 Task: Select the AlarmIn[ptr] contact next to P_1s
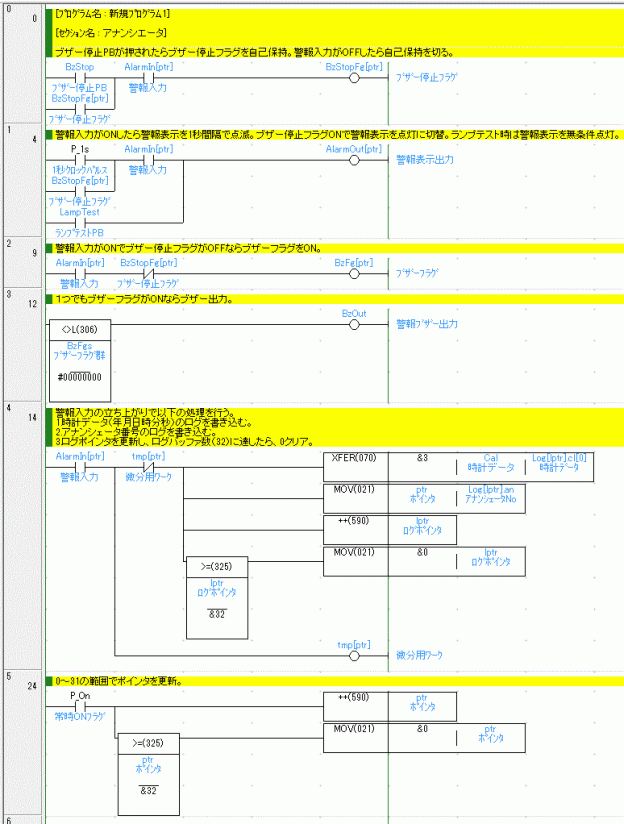148,160
